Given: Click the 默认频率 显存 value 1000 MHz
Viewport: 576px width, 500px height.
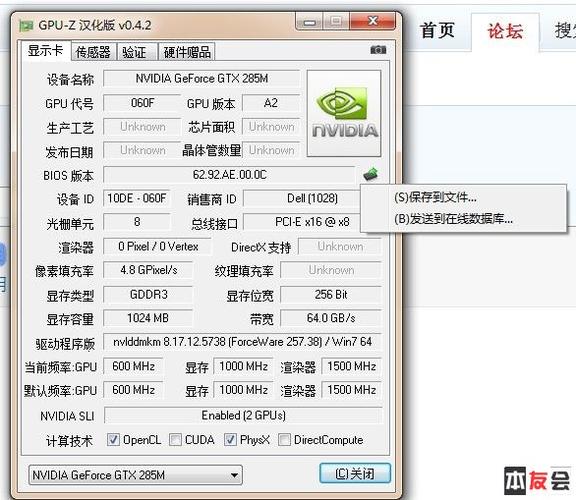Looking at the screenshot, I should coord(243,390).
